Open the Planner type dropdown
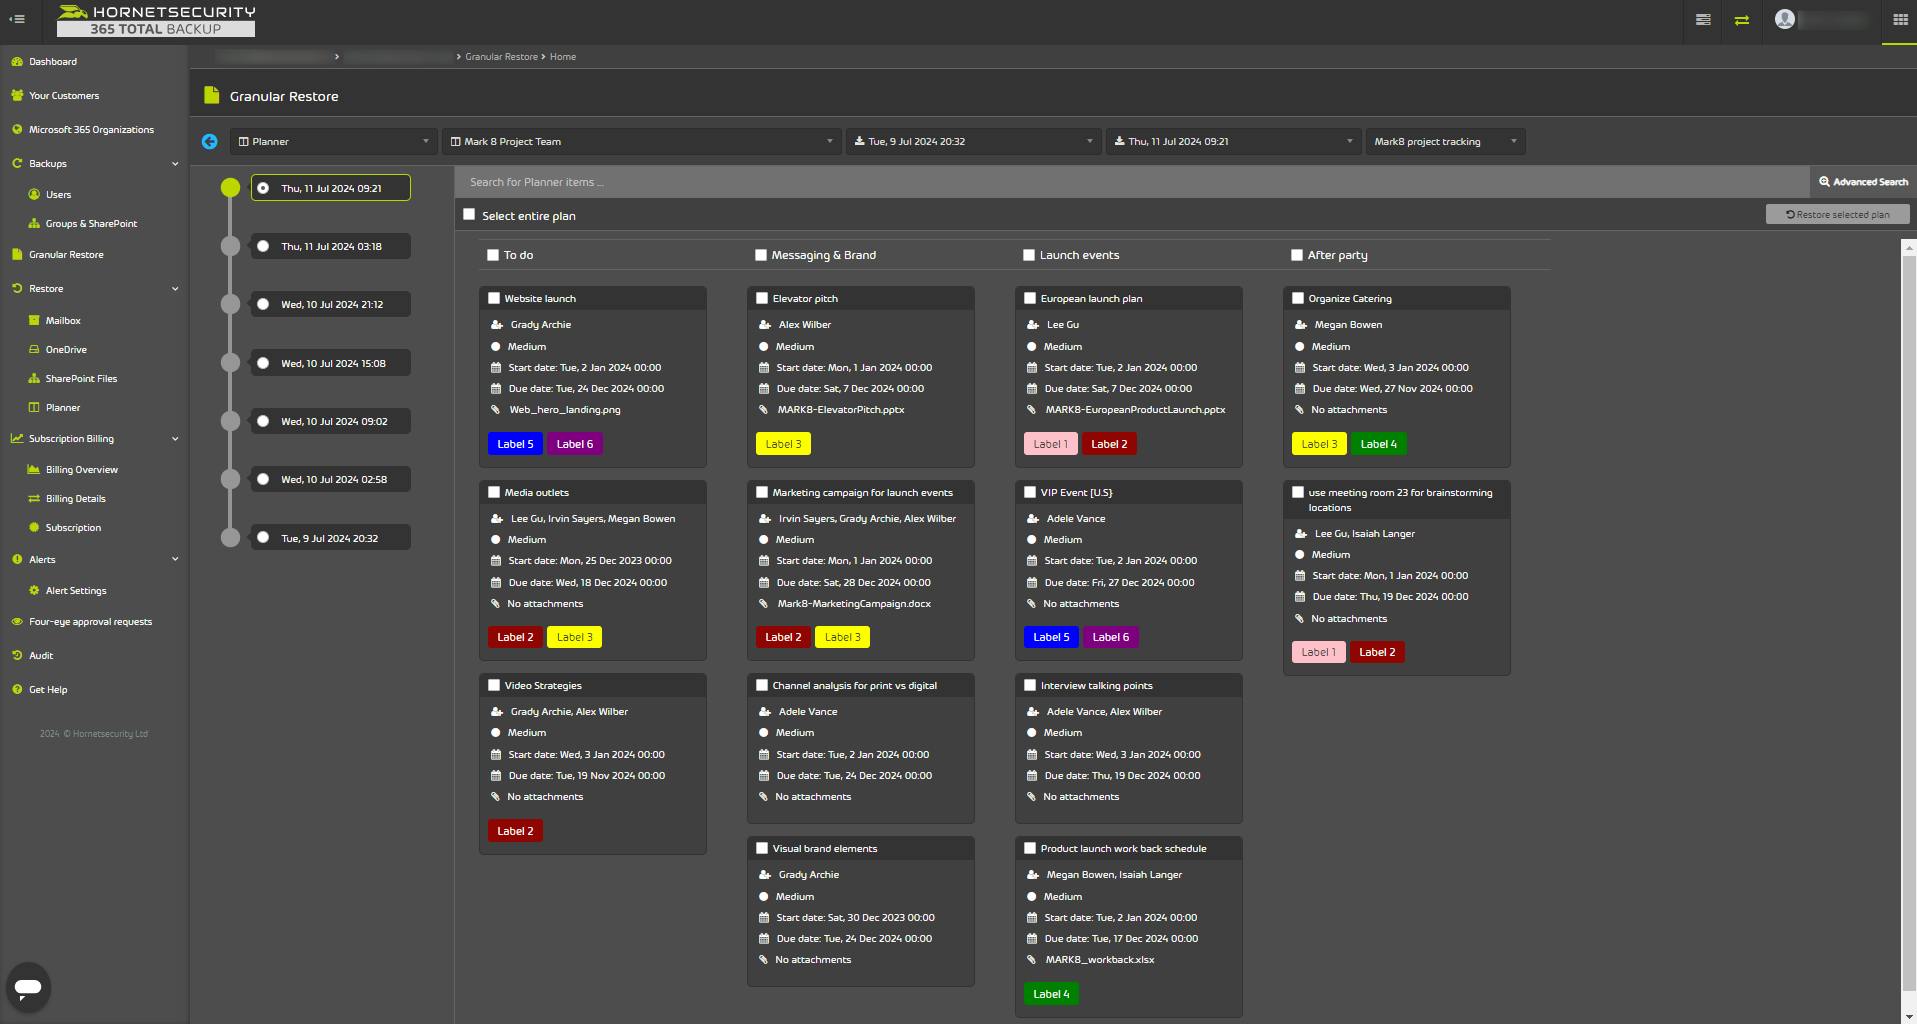This screenshot has height=1024, width=1917. pyautogui.click(x=334, y=142)
